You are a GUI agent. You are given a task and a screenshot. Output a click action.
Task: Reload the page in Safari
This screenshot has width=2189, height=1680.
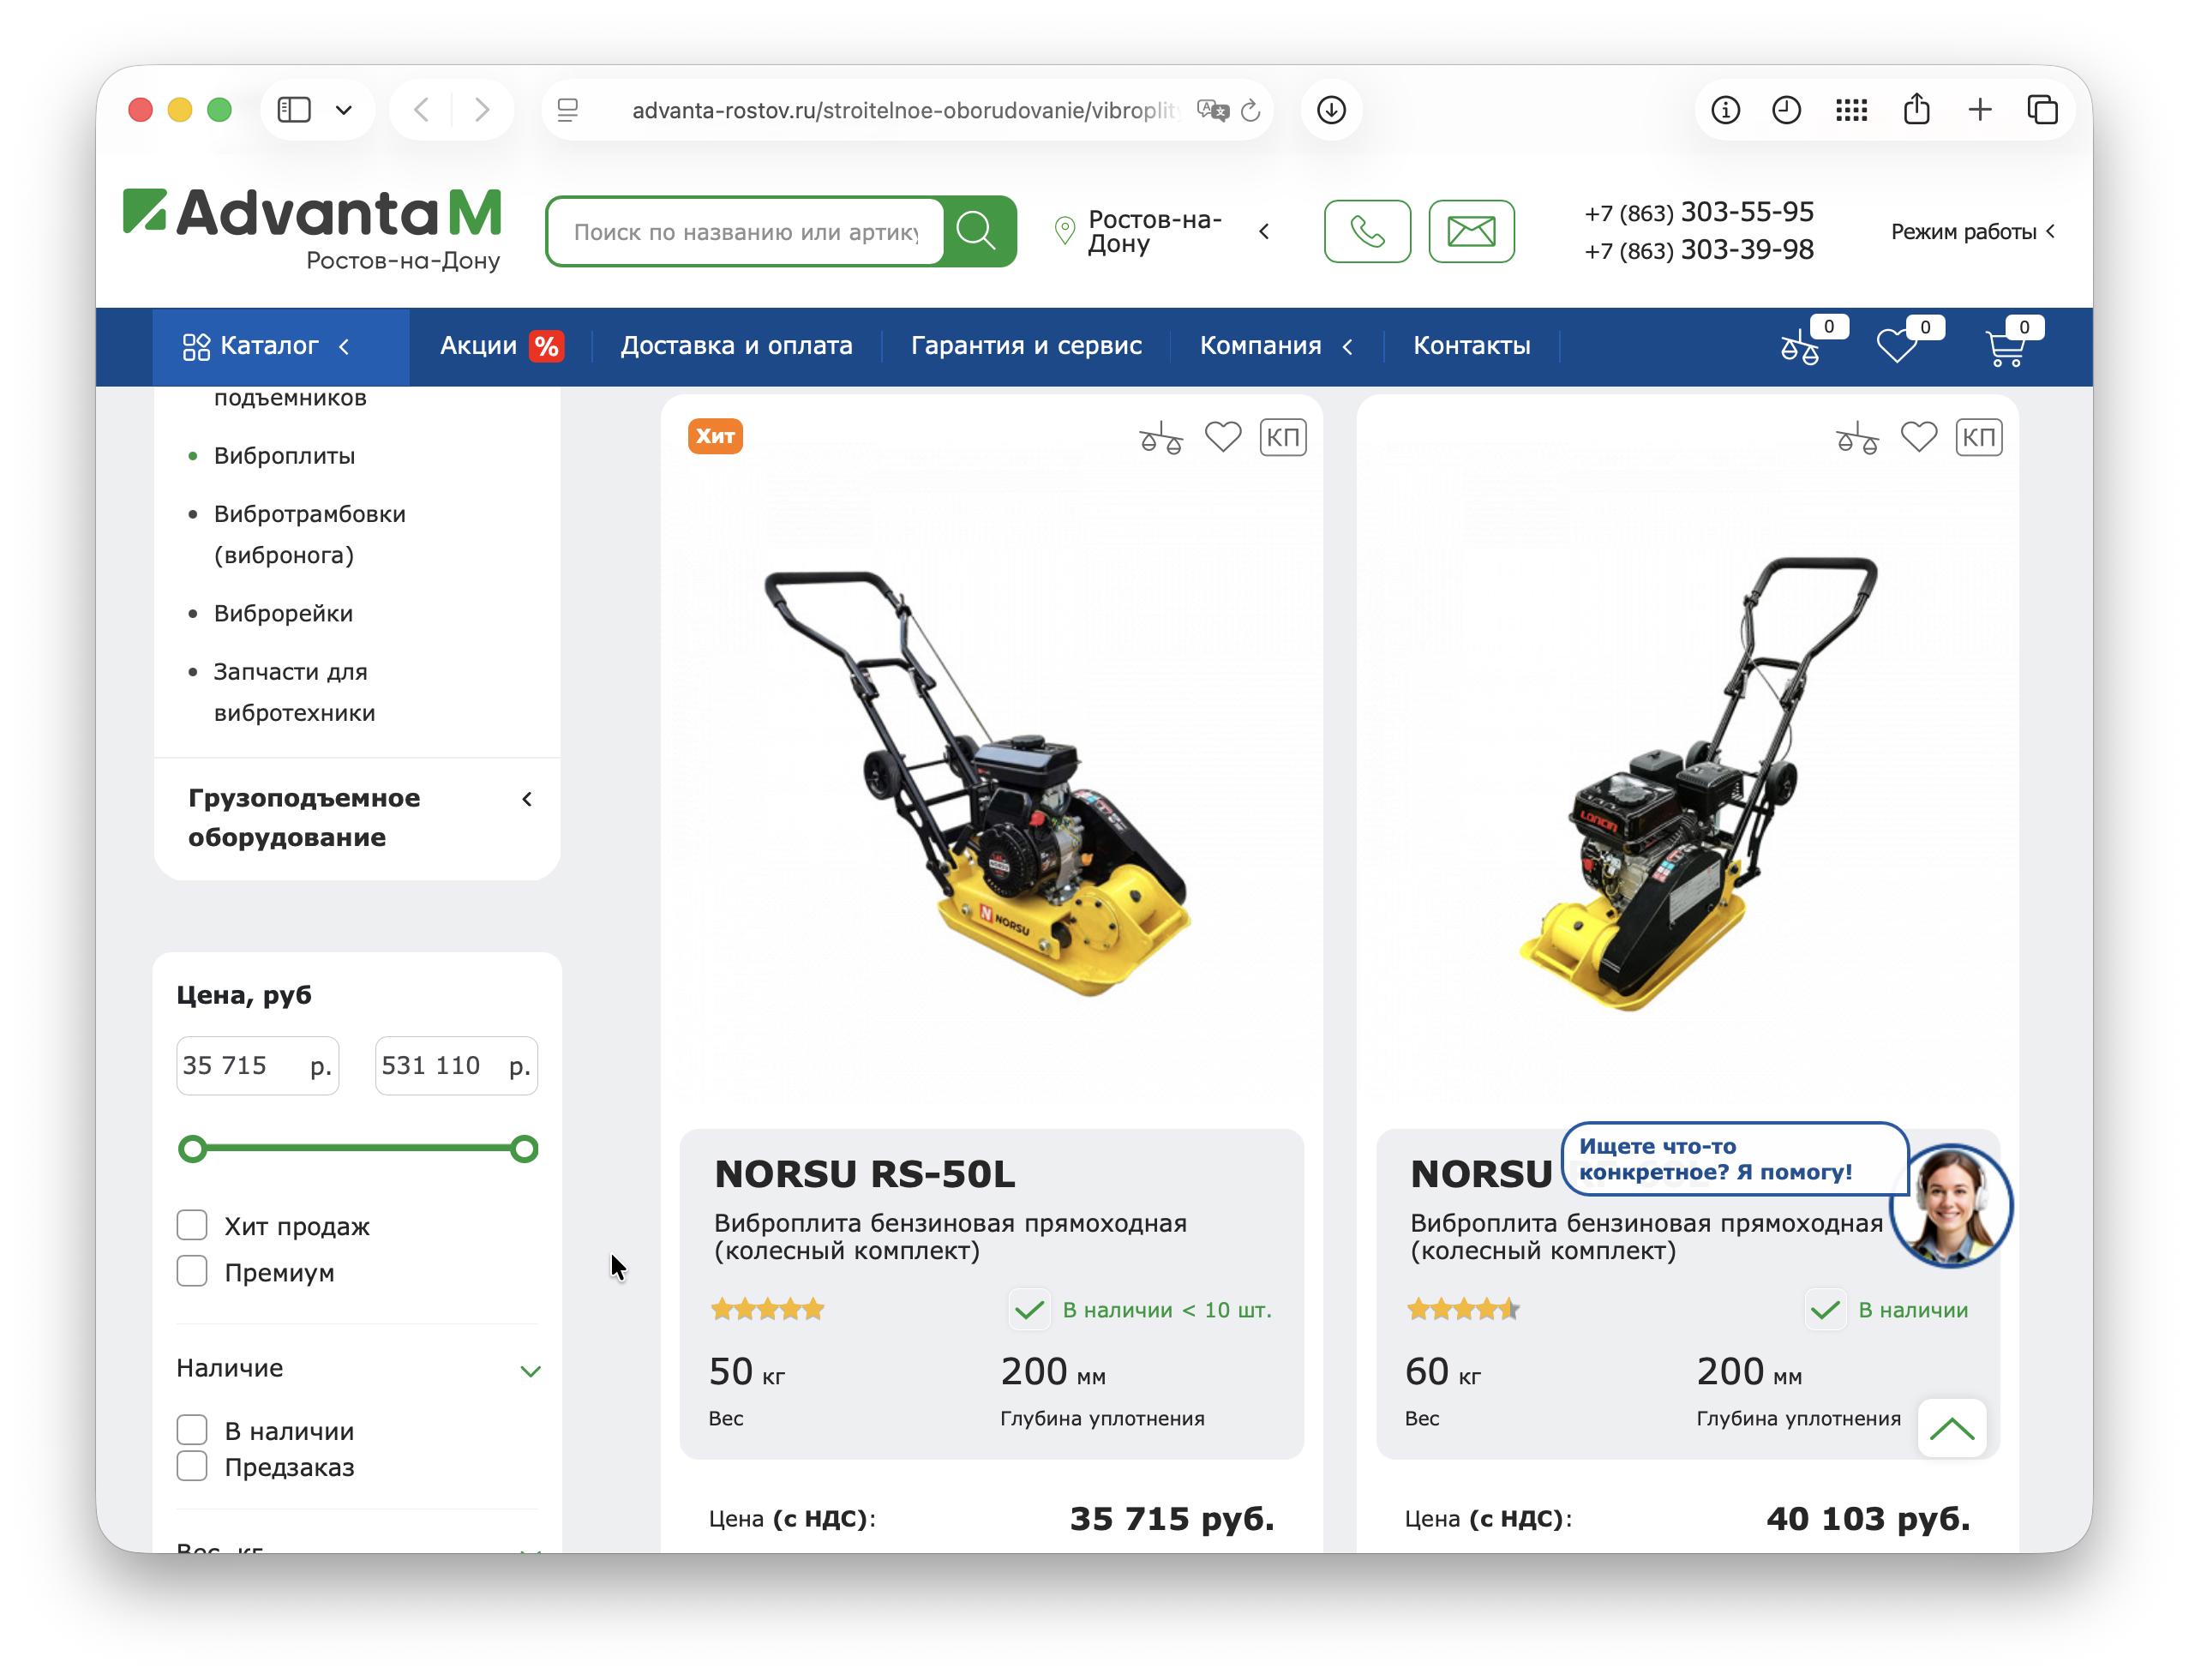tap(1250, 110)
